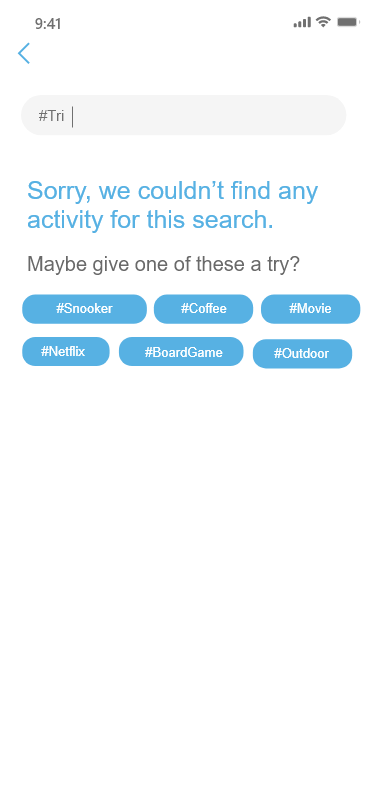This screenshot has width=375, height=811.
Task: Place caret at the search field text cursor
Action: pos(72,116)
